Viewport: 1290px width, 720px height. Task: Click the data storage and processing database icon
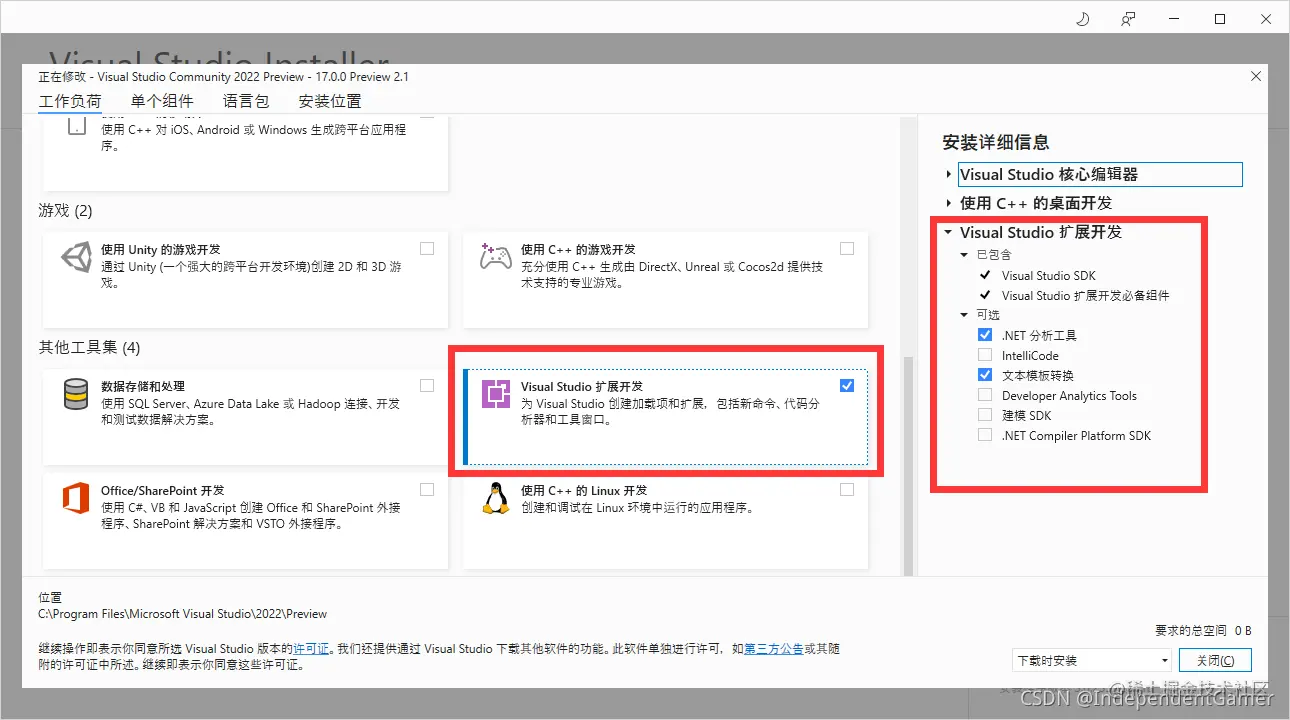tap(76, 395)
